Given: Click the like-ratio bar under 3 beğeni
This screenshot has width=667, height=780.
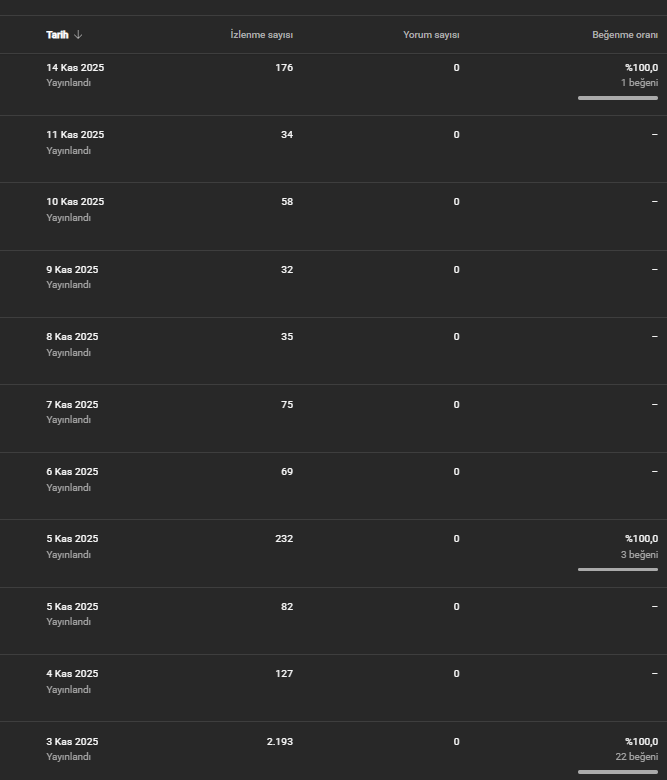Looking at the screenshot, I should [618, 569].
